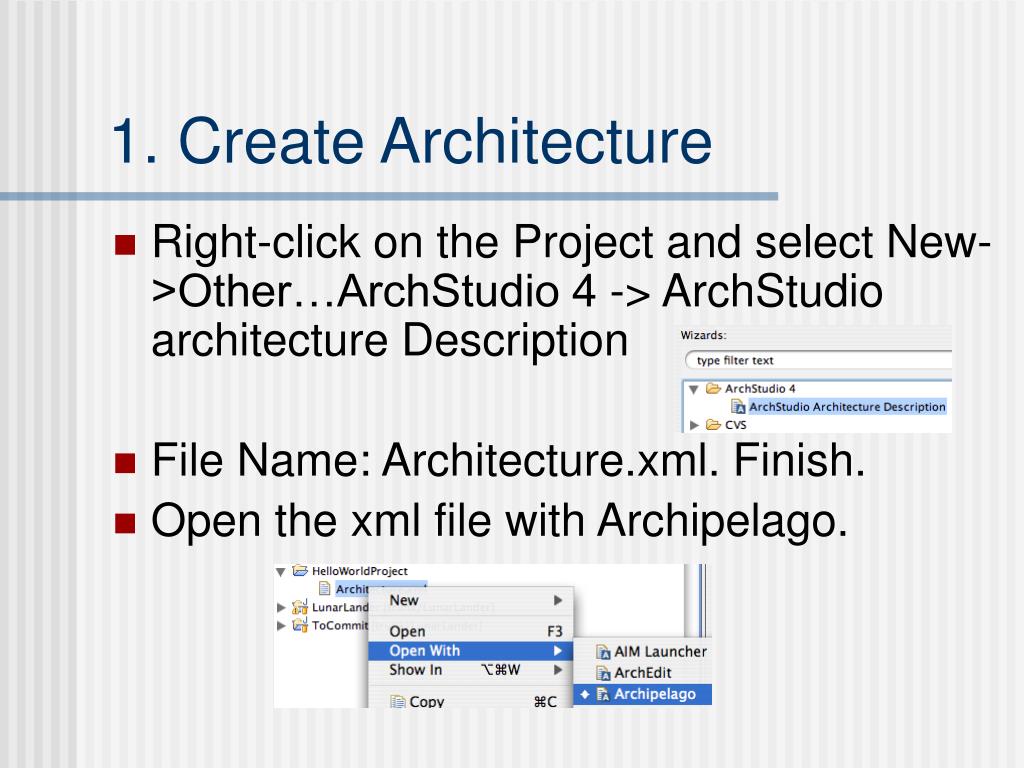Click the Copy menu item icon
This screenshot has width=1024, height=768.
[397, 701]
